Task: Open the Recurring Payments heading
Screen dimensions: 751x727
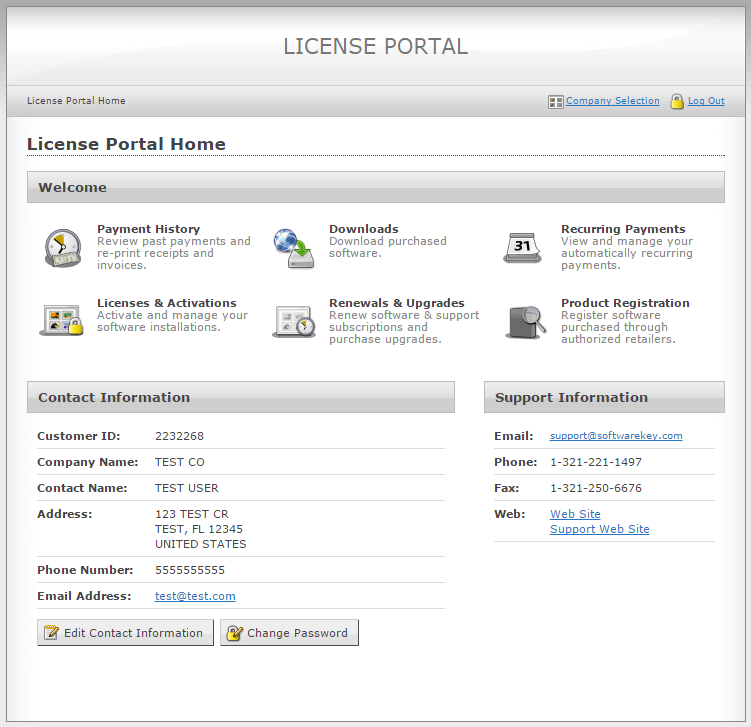Action: coord(623,229)
